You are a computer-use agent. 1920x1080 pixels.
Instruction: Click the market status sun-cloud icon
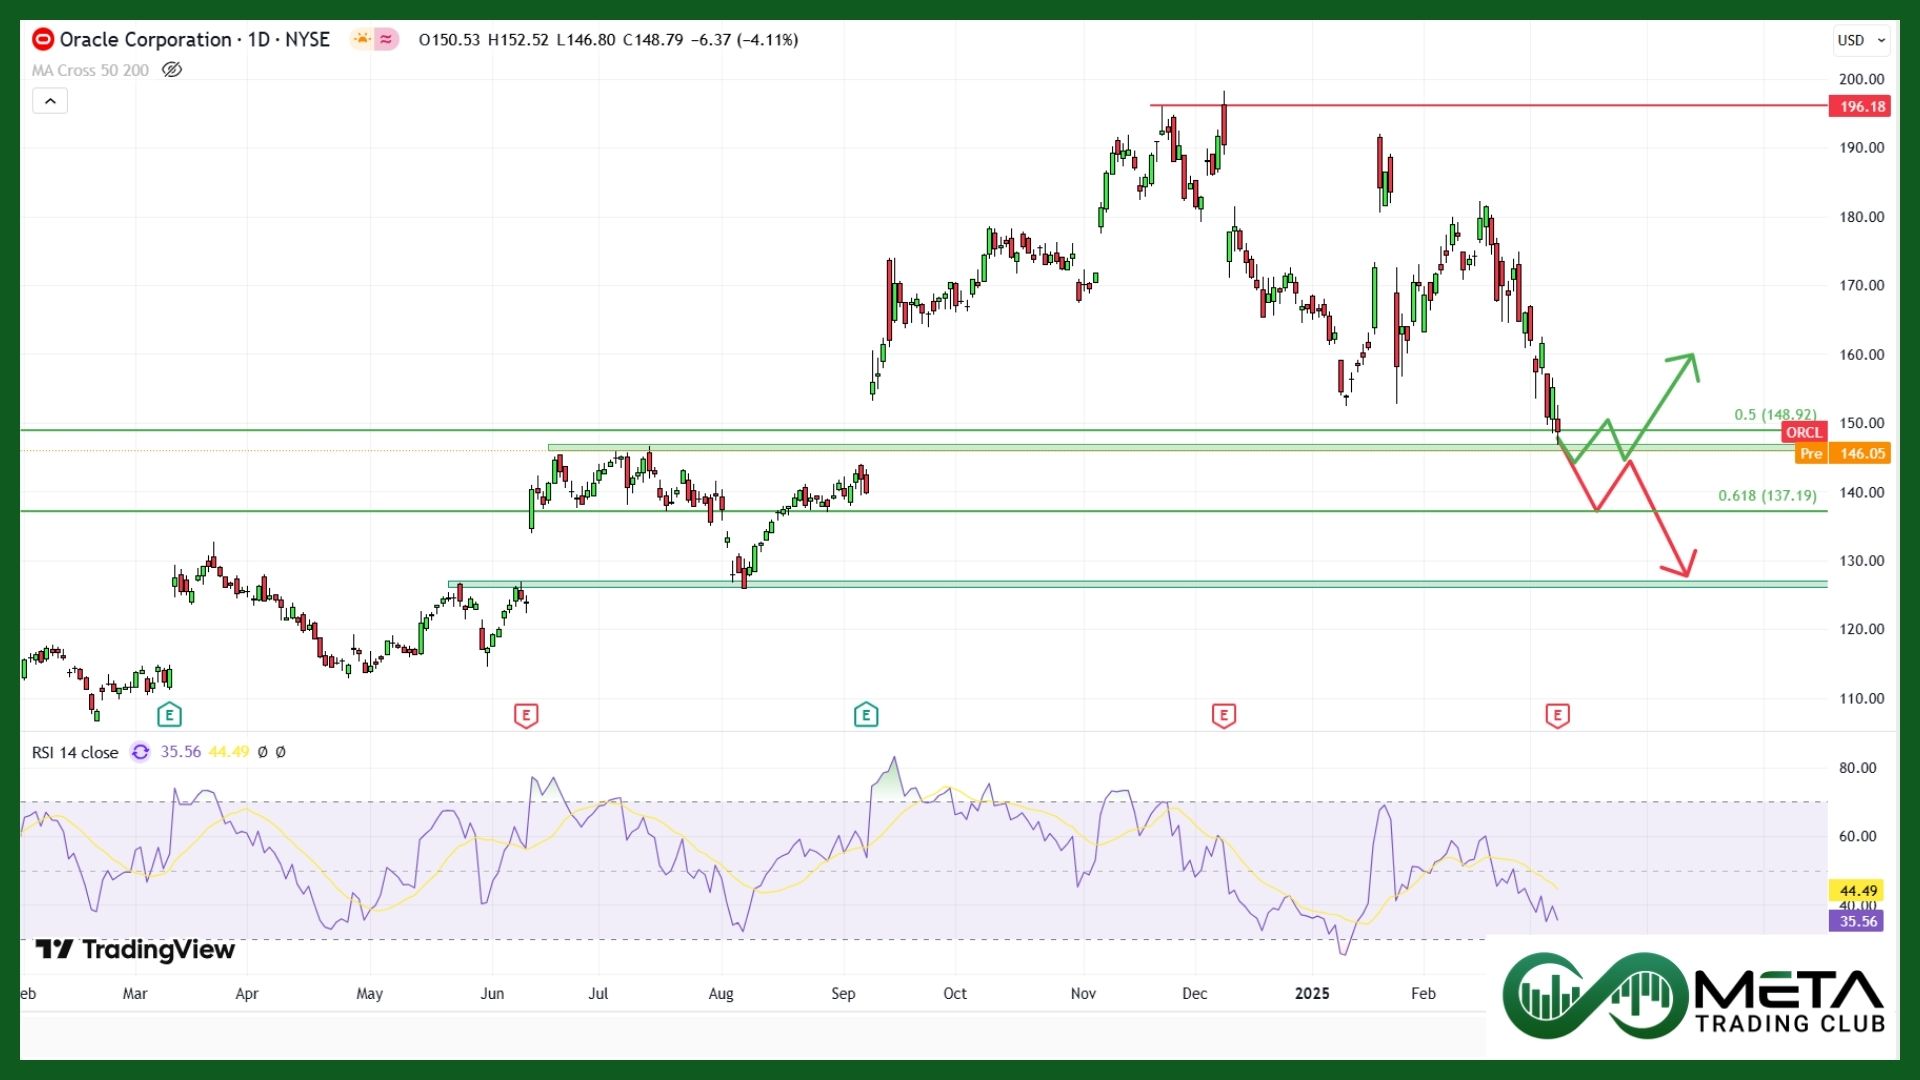(x=361, y=40)
